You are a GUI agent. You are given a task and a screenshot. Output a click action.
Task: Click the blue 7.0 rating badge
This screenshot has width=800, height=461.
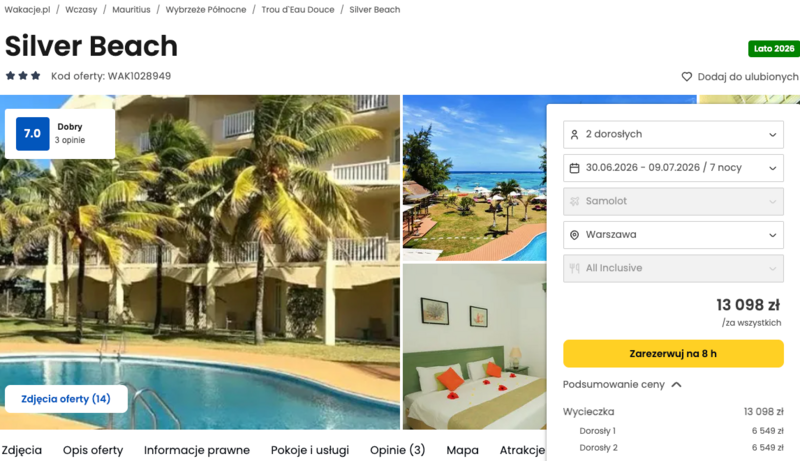click(33, 134)
